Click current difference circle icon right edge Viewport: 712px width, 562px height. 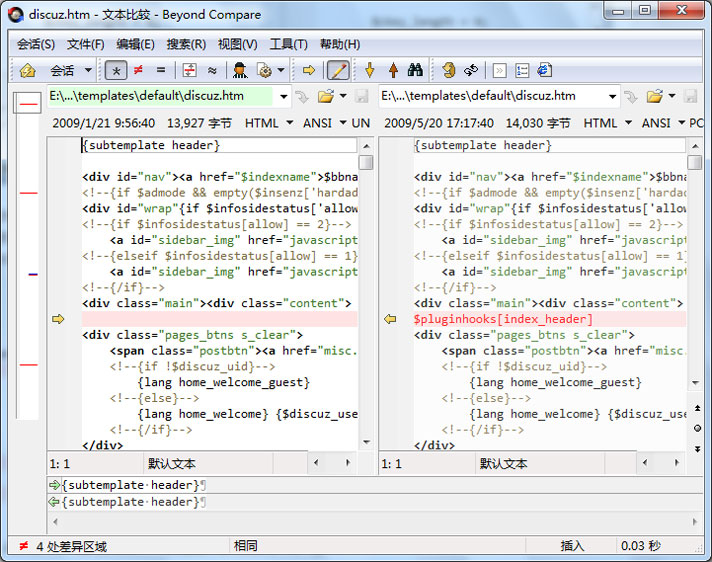[x=697, y=428]
